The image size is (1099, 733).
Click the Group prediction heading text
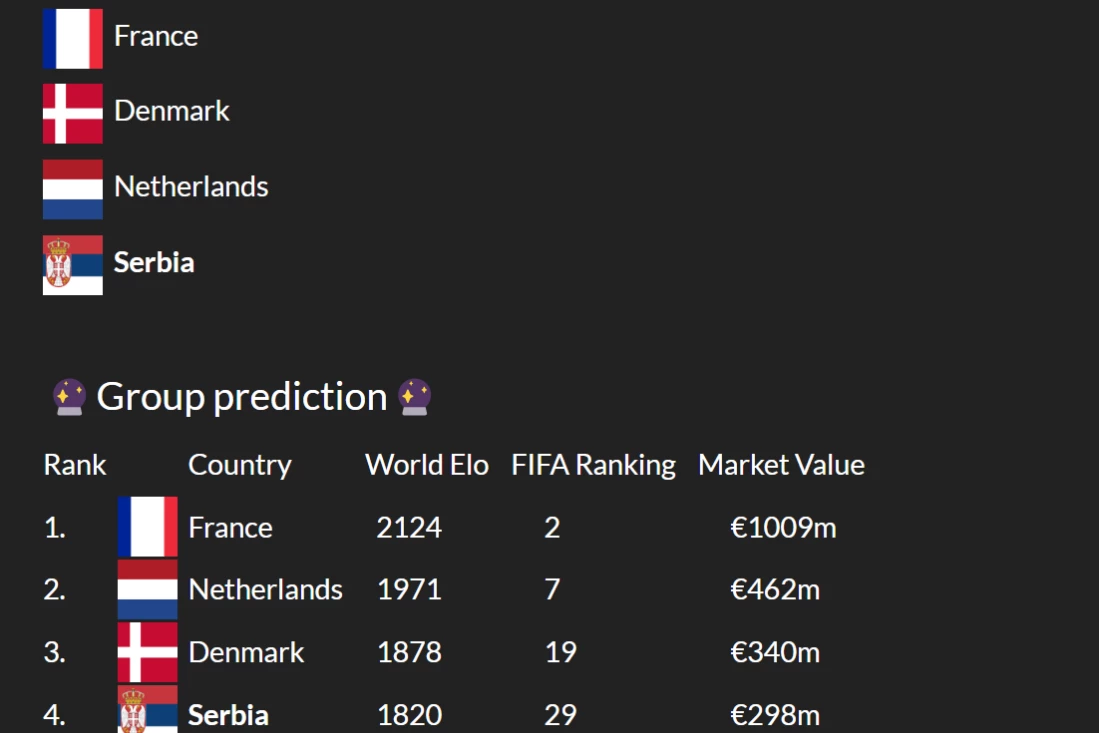(x=242, y=397)
